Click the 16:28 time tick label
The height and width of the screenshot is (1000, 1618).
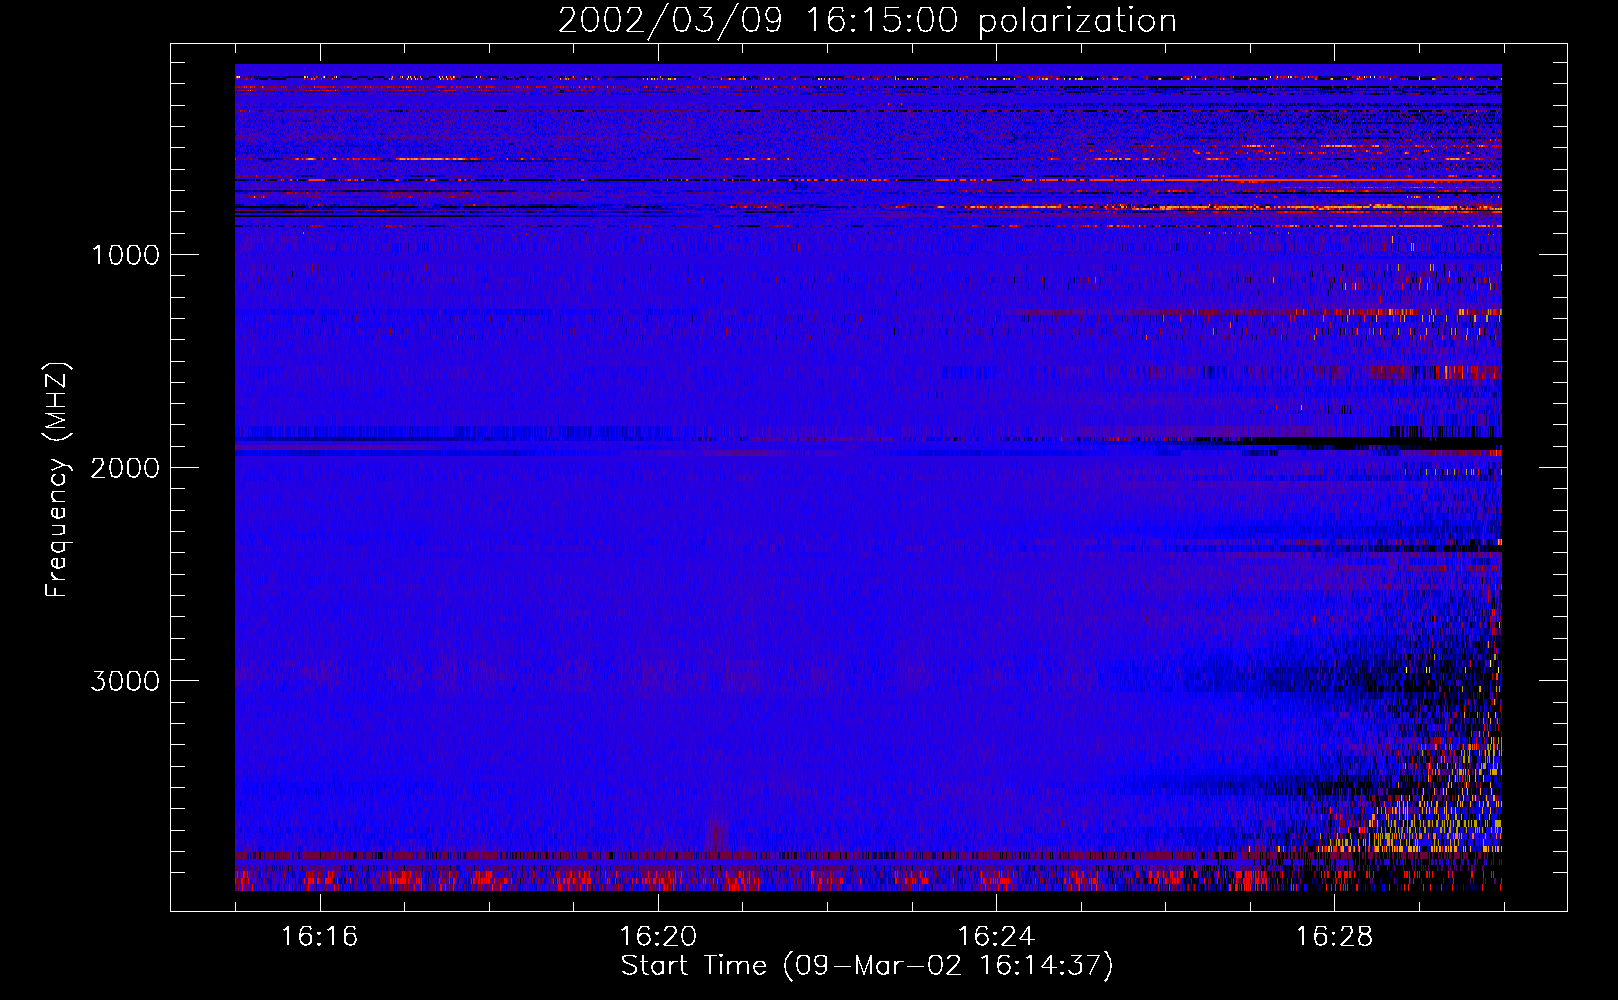tap(1335, 937)
